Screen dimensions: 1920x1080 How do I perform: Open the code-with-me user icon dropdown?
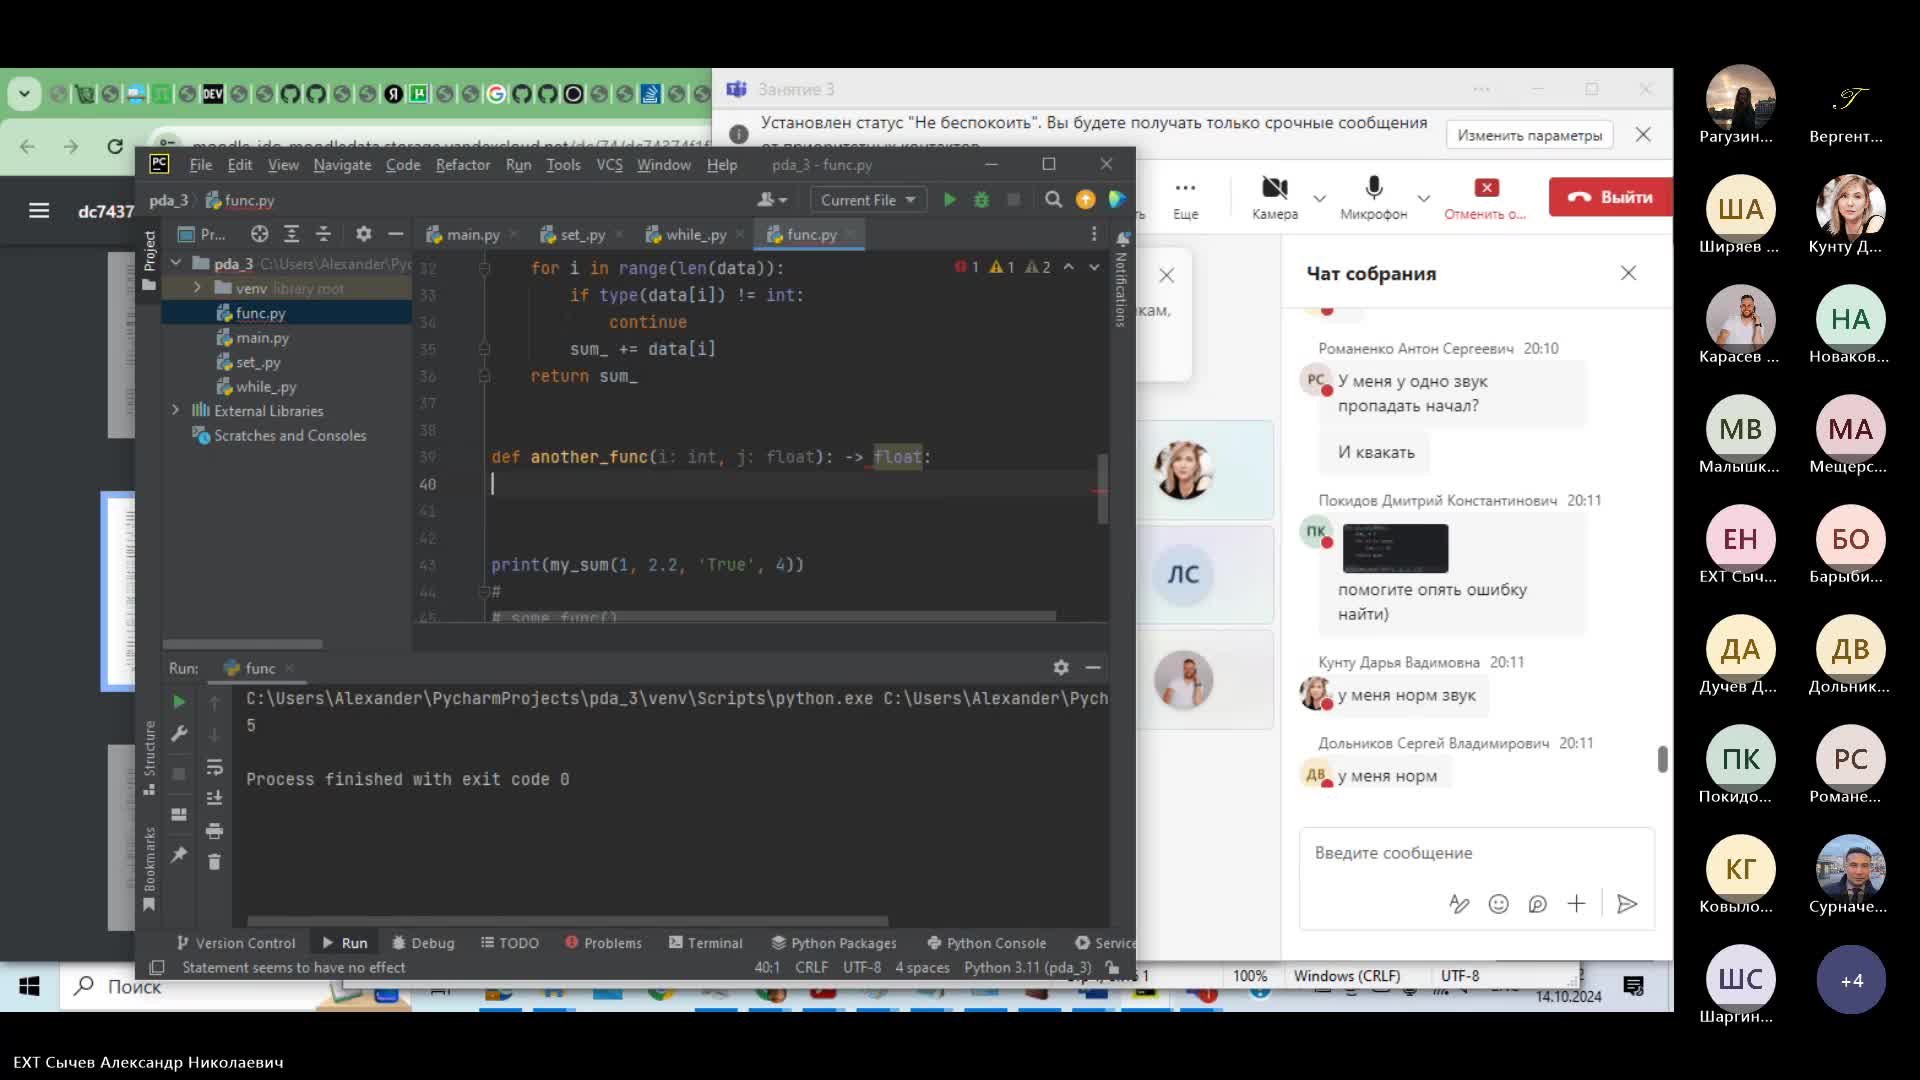tap(772, 200)
